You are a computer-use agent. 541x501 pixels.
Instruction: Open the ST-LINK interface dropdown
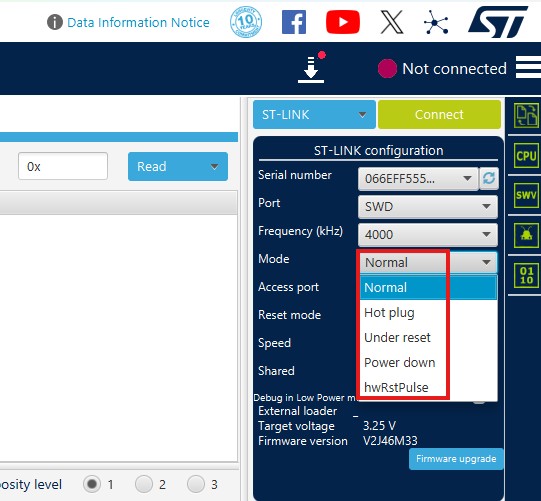314,115
